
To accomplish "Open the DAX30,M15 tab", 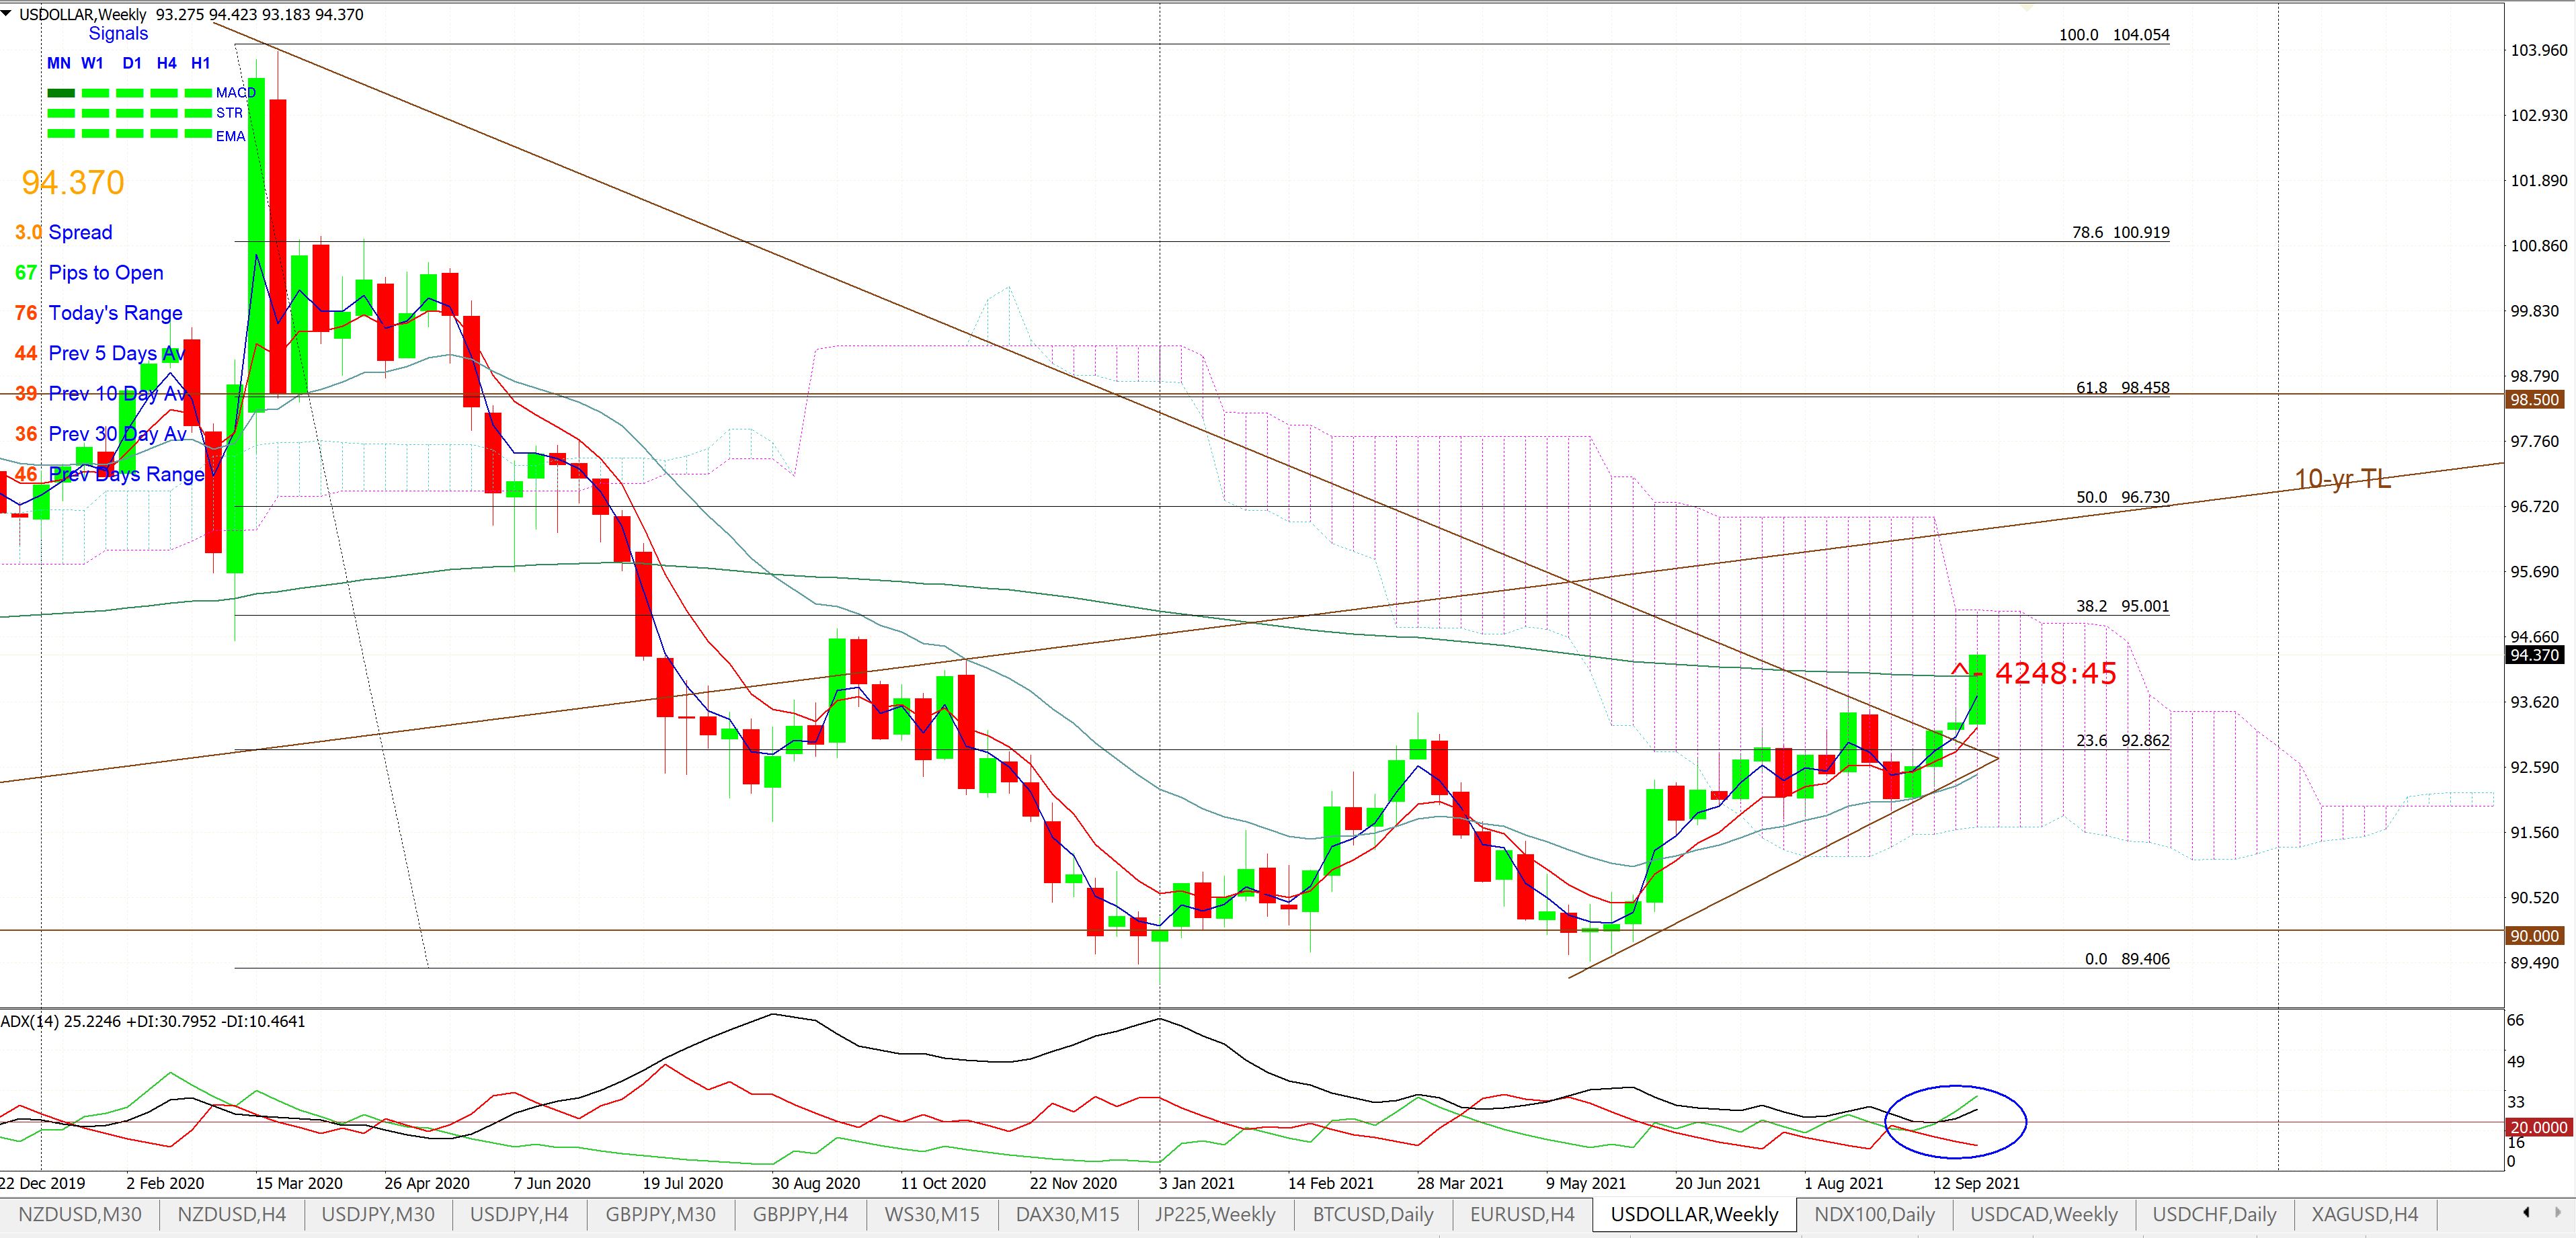I will point(1067,1214).
